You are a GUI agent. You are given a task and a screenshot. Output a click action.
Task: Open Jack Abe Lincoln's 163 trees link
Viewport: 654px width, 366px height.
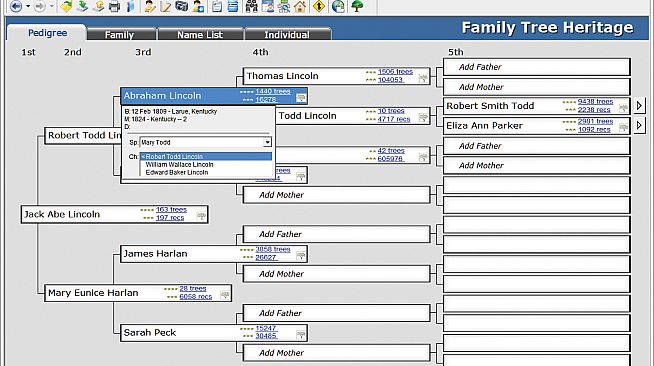pos(171,210)
